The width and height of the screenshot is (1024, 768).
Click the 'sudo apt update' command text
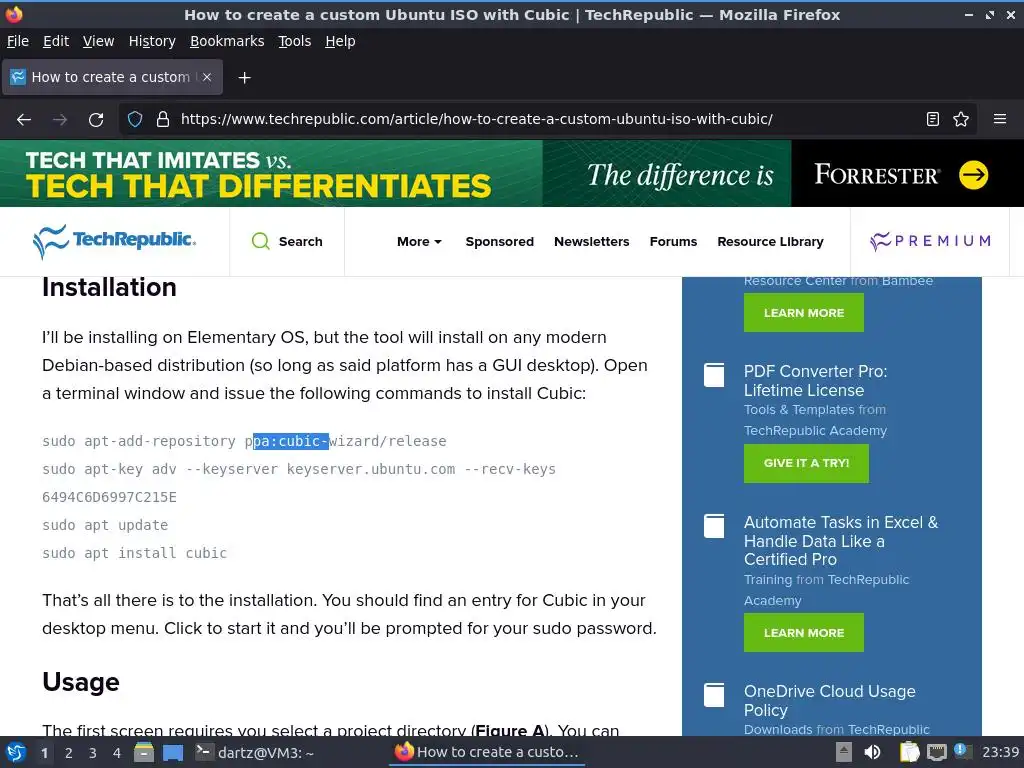(105, 525)
